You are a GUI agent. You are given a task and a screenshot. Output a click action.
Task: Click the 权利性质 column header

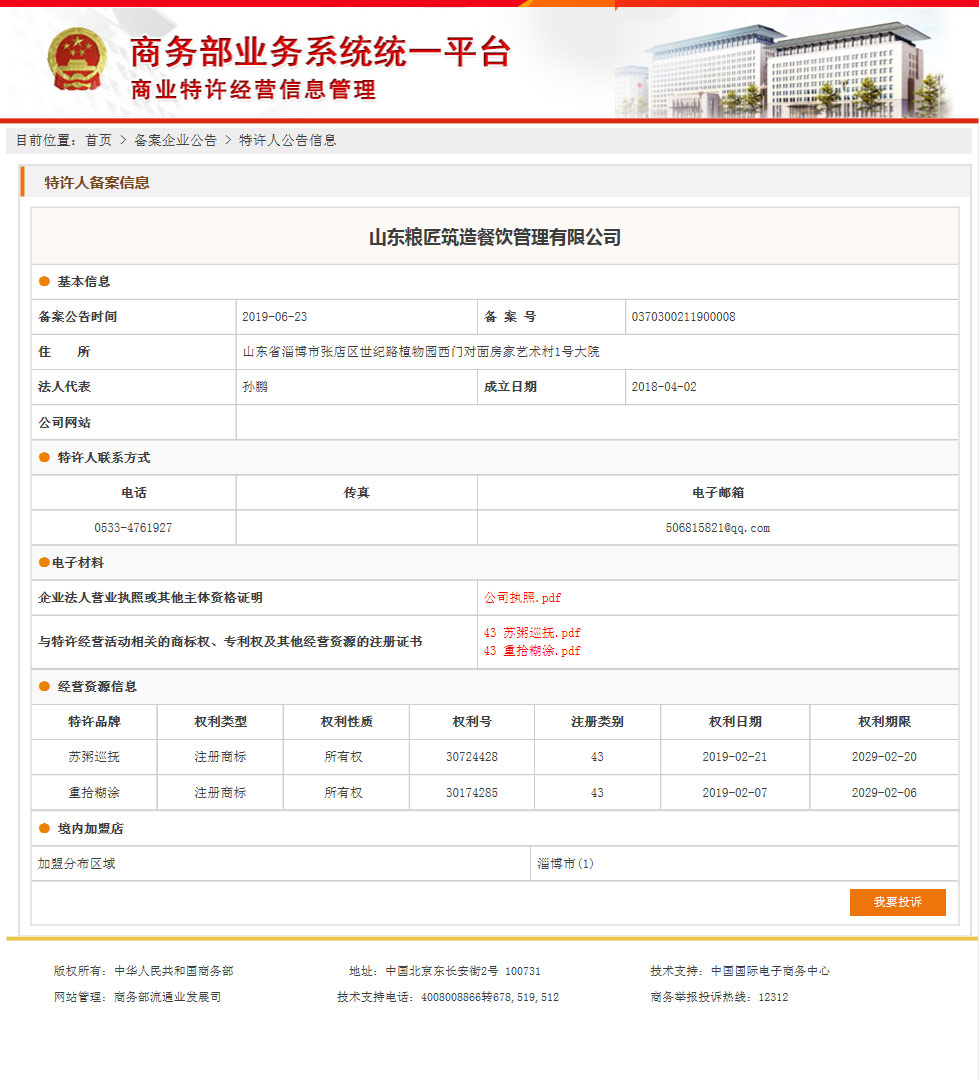(347, 722)
